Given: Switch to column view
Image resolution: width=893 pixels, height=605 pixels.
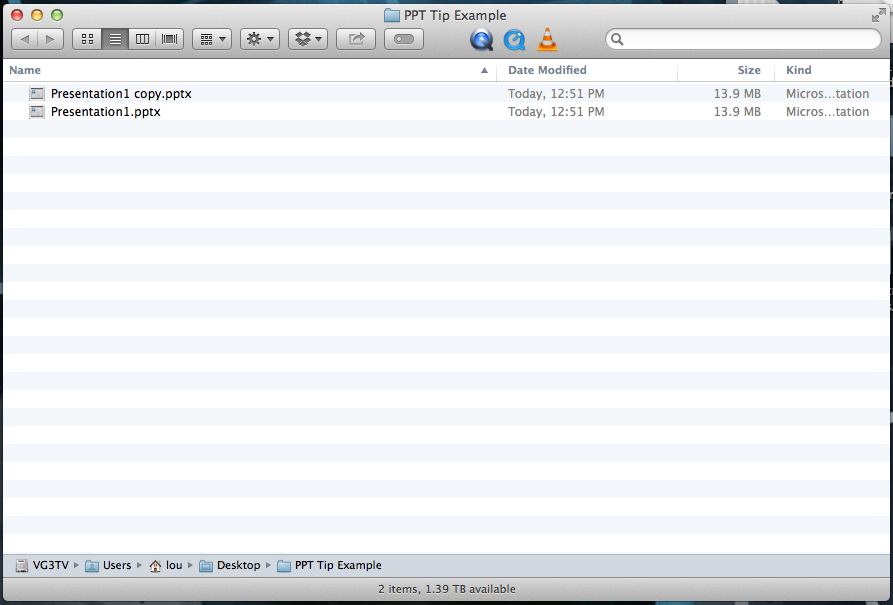Looking at the screenshot, I should pyautogui.click(x=142, y=39).
